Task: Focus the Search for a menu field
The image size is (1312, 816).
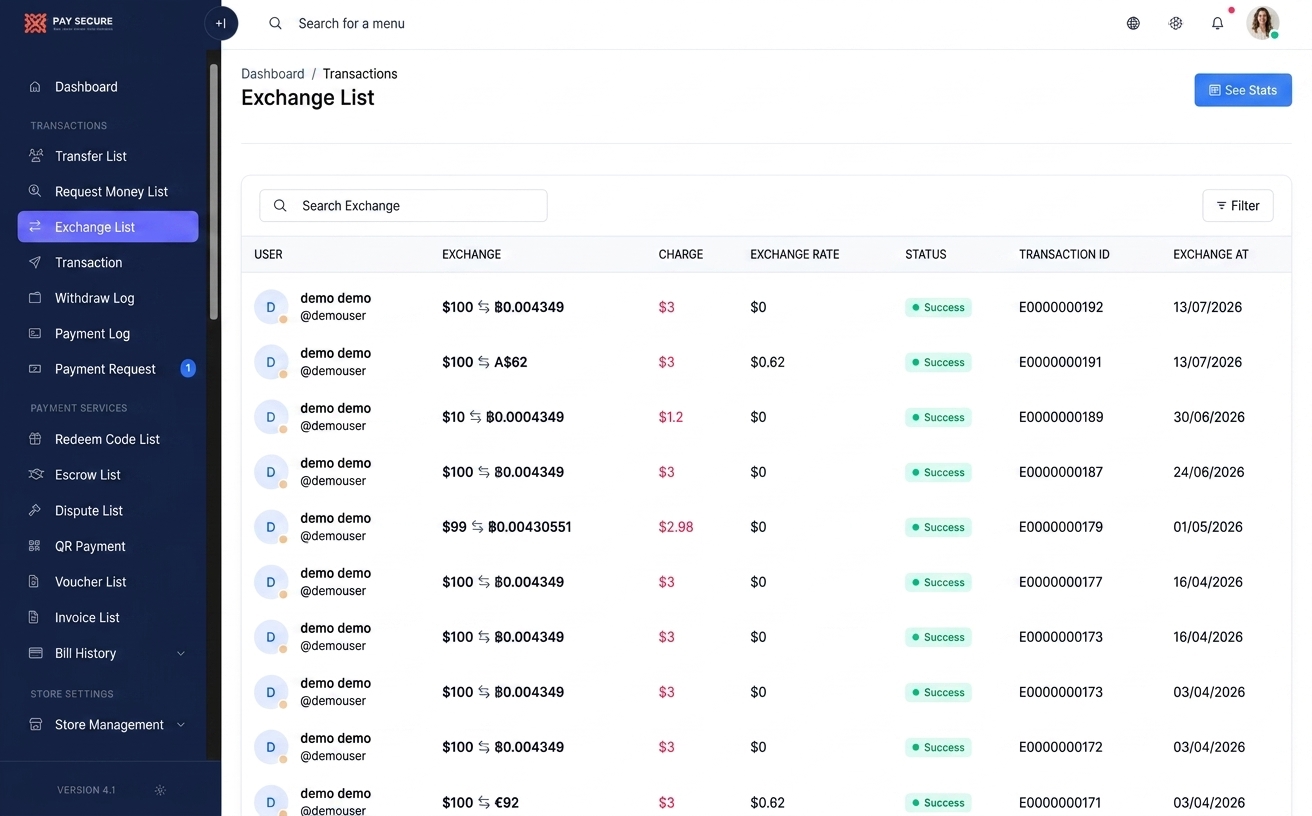Action: click(x=351, y=23)
